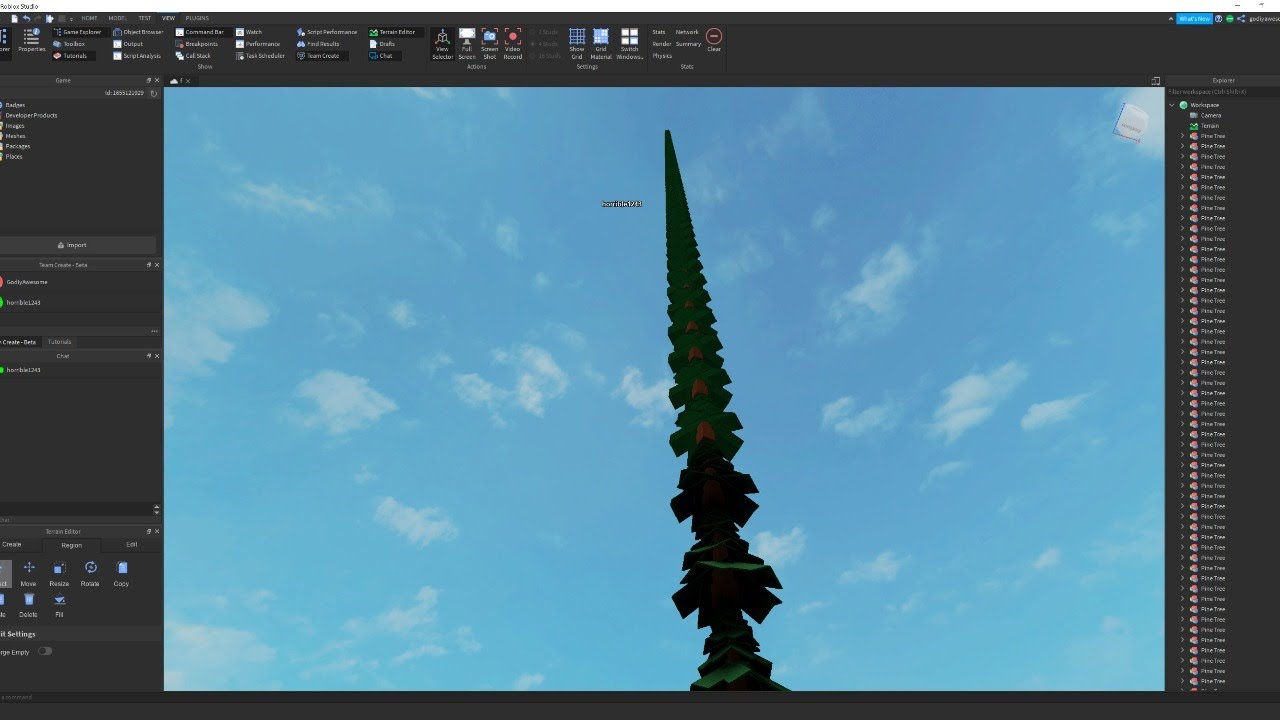Open the Switch Windows menu
1280x720 pixels.
[x=629, y=44]
